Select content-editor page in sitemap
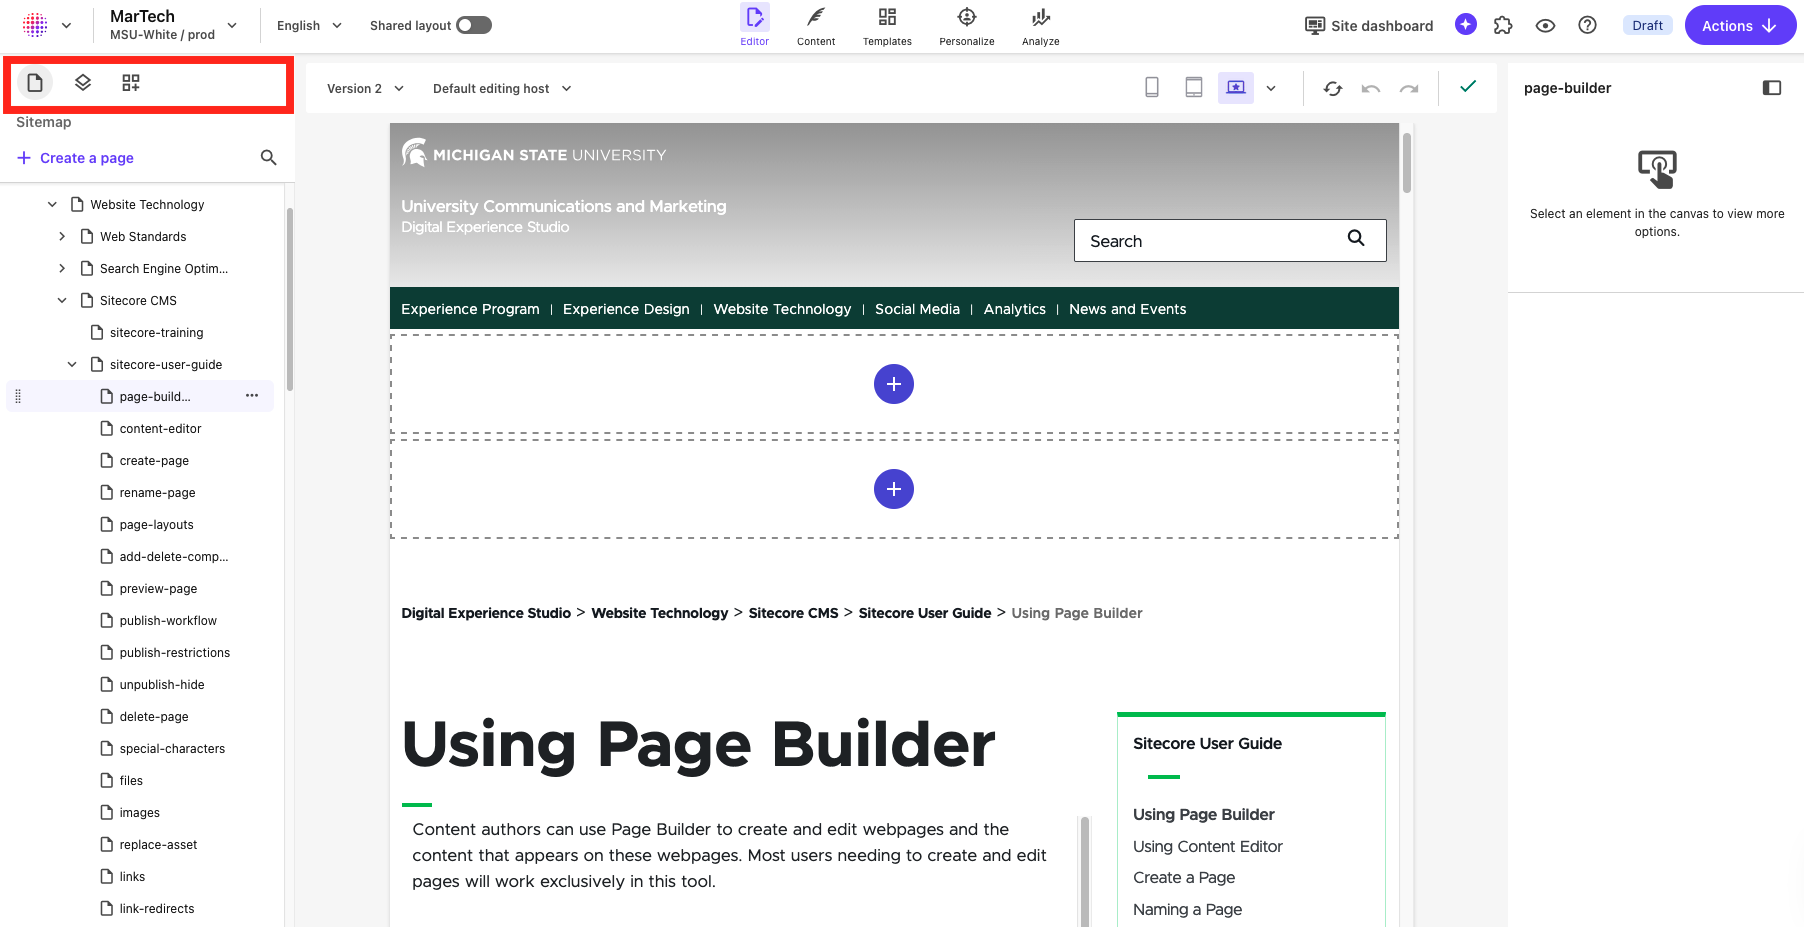 click(x=160, y=428)
